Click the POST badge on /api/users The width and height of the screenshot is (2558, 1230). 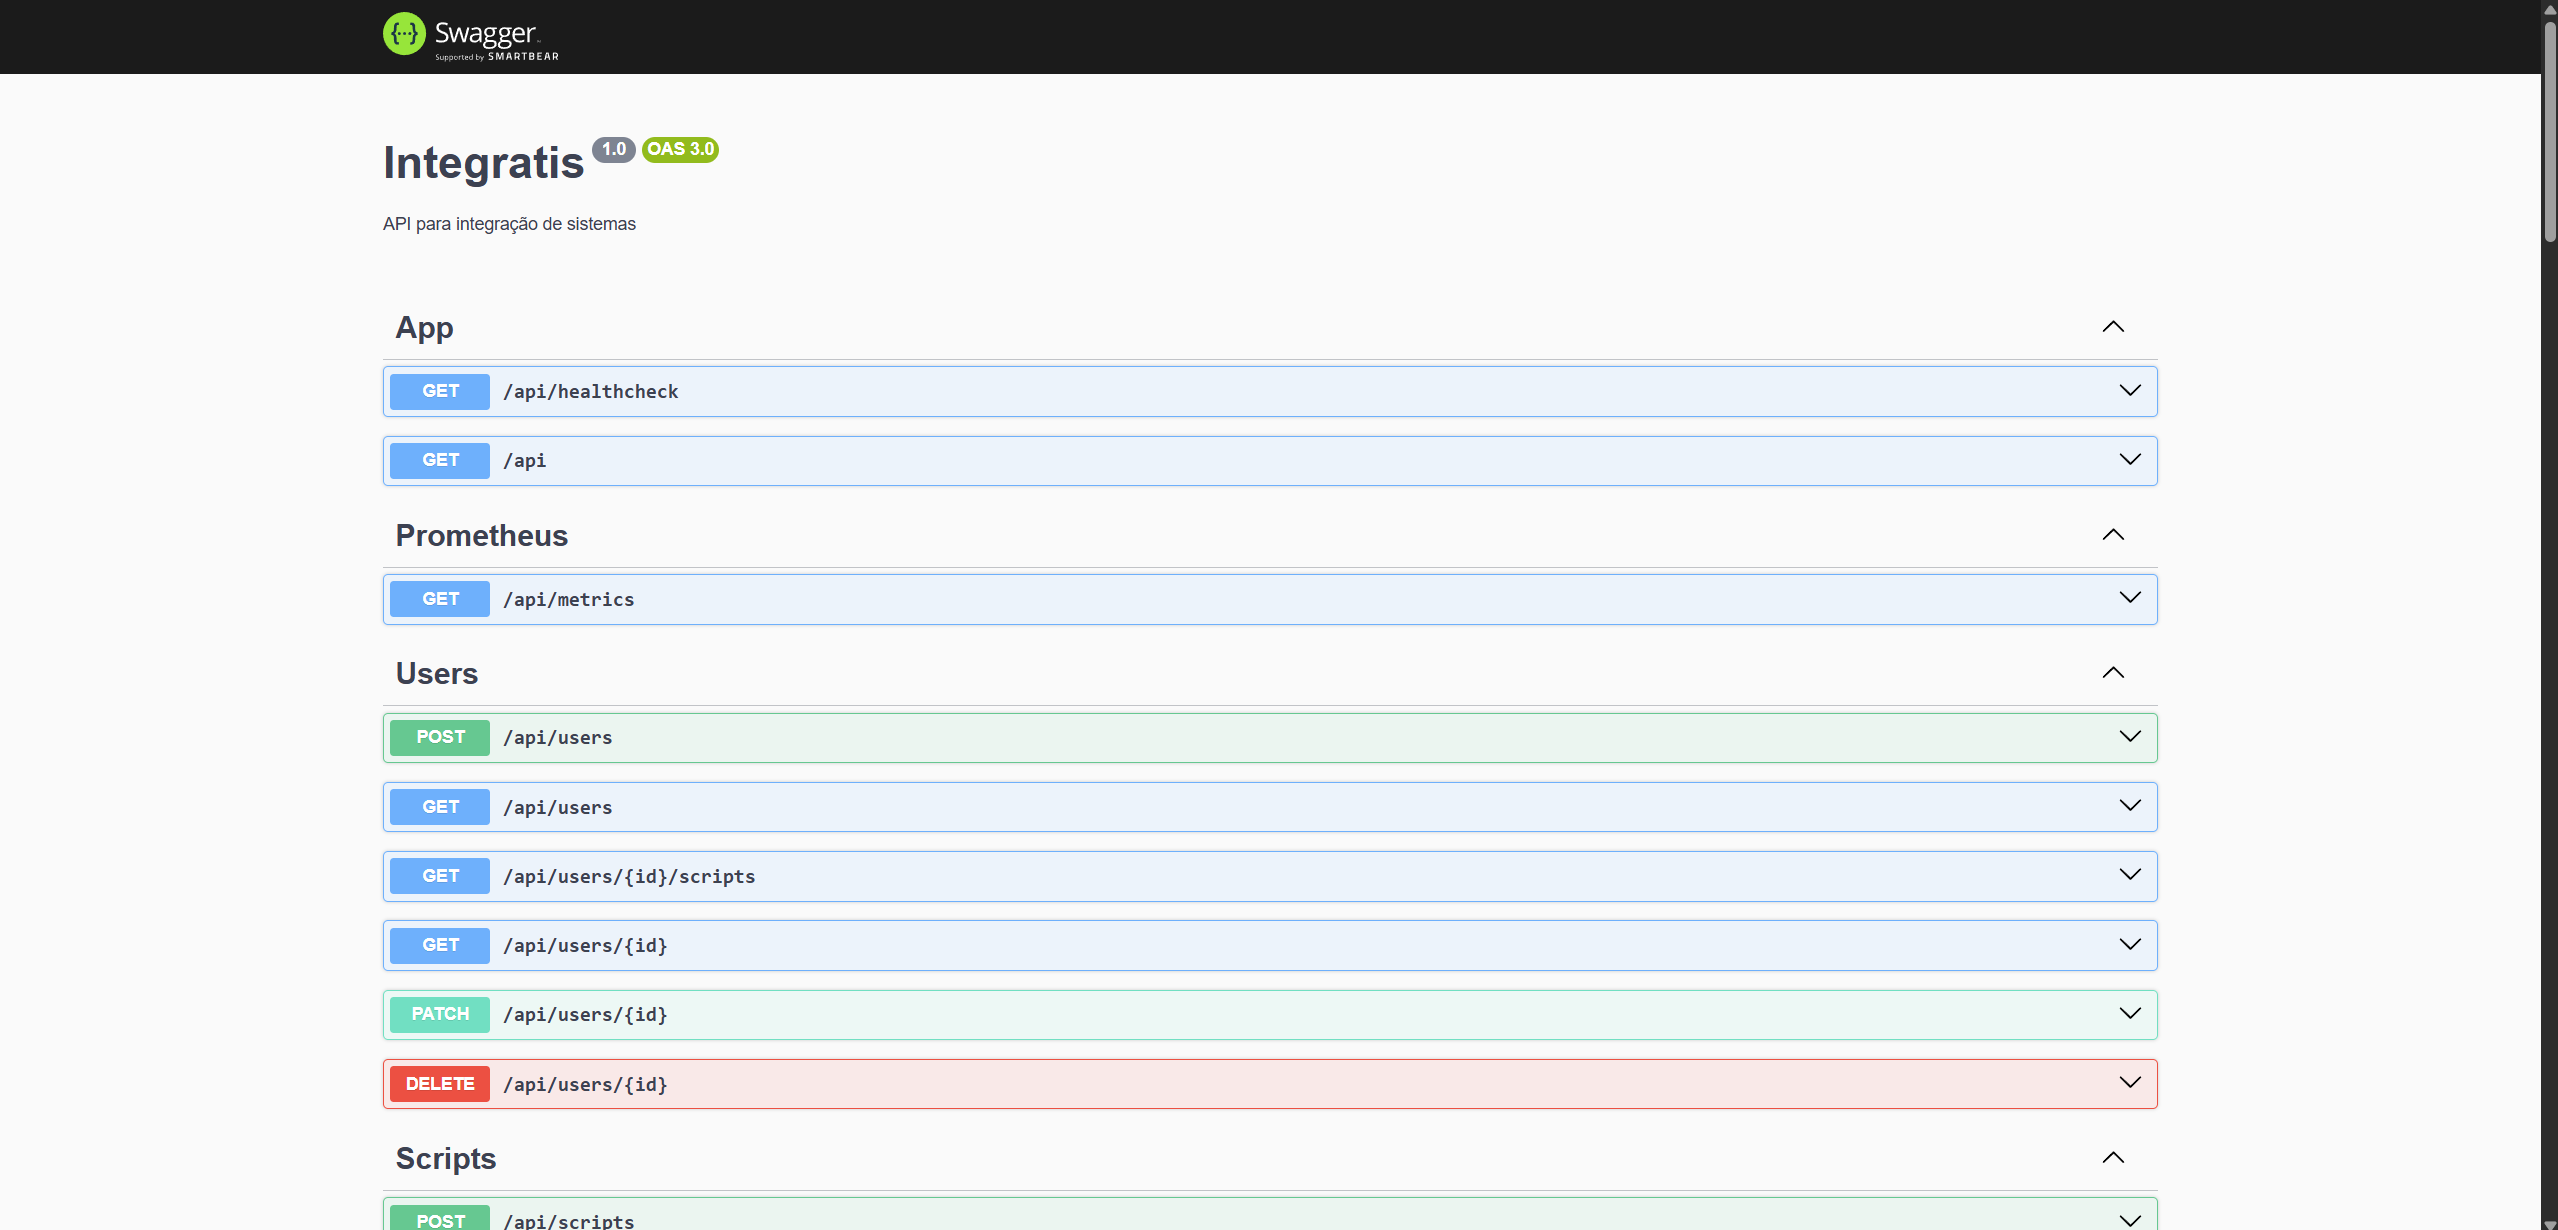coord(438,737)
